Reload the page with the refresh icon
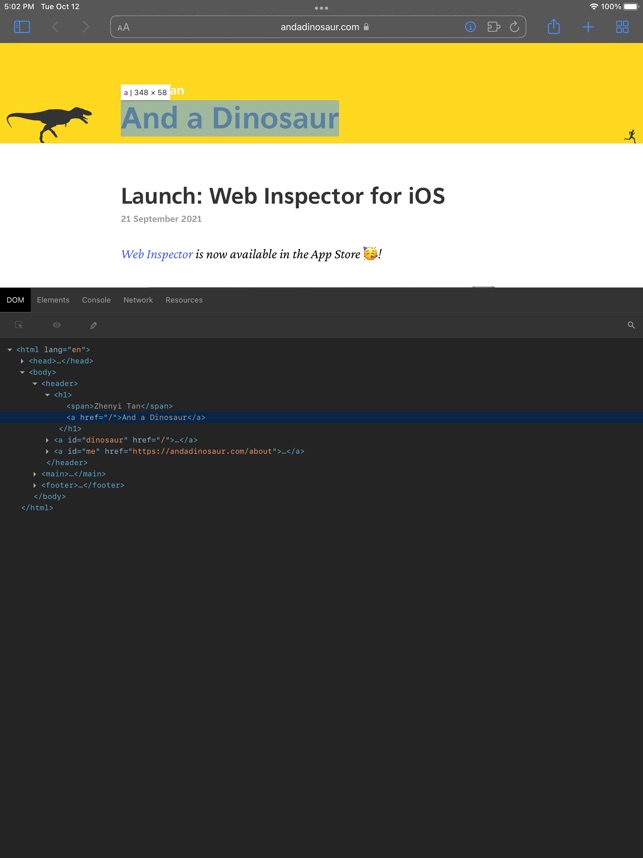Image resolution: width=643 pixels, height=858 pixels. click(x=514, y=27)
